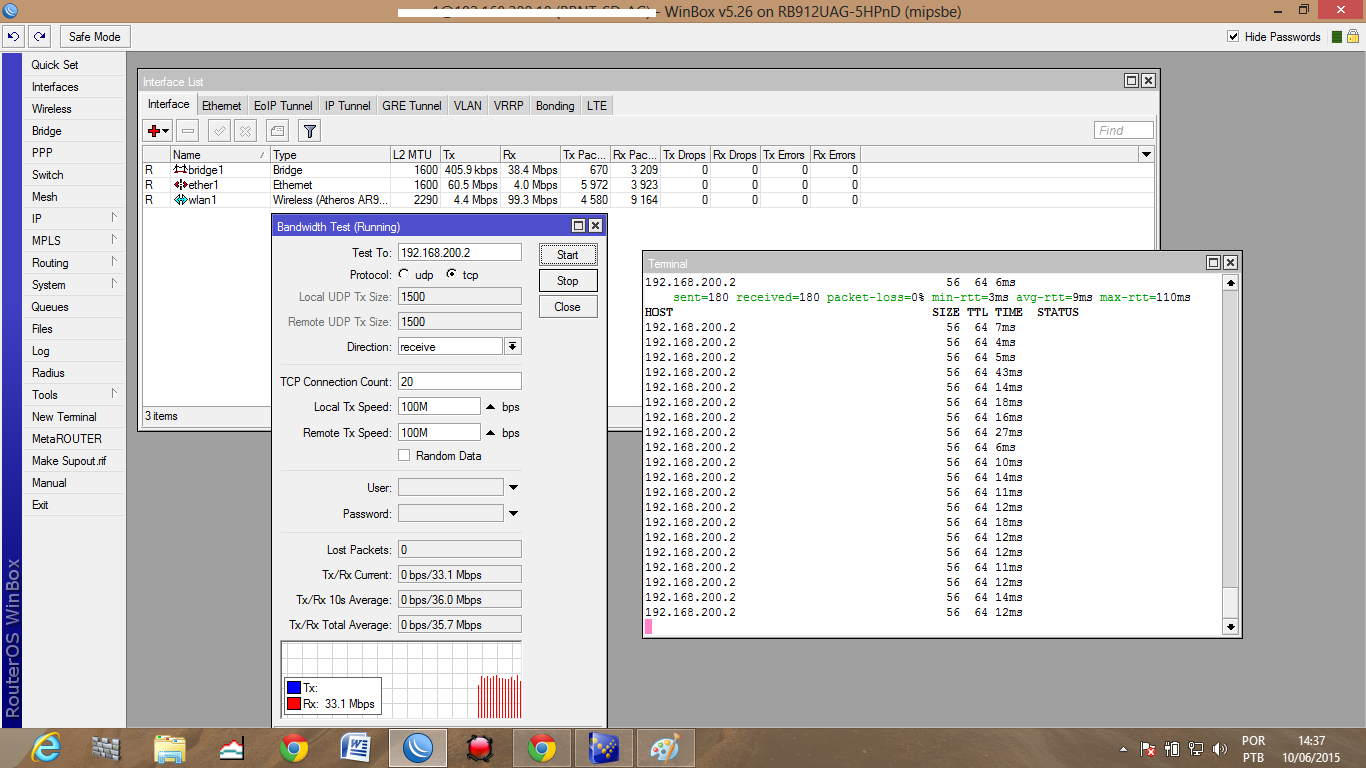Click the Remove minus icon

187,131
